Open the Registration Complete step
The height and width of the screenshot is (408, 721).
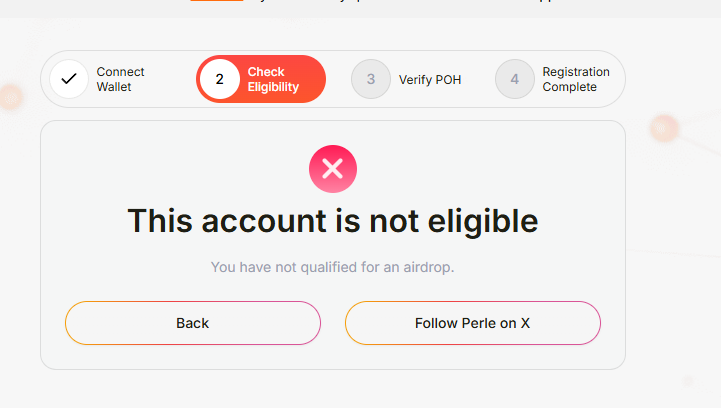click(576, 79)
